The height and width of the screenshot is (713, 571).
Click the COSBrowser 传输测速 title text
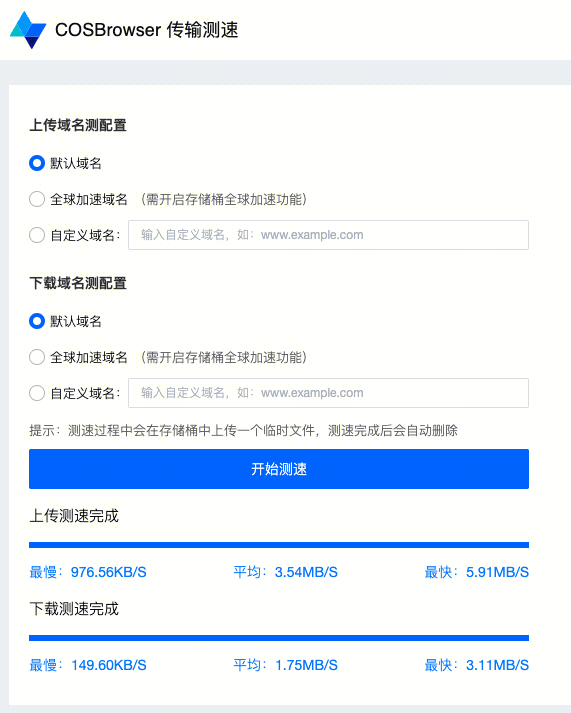146,30
